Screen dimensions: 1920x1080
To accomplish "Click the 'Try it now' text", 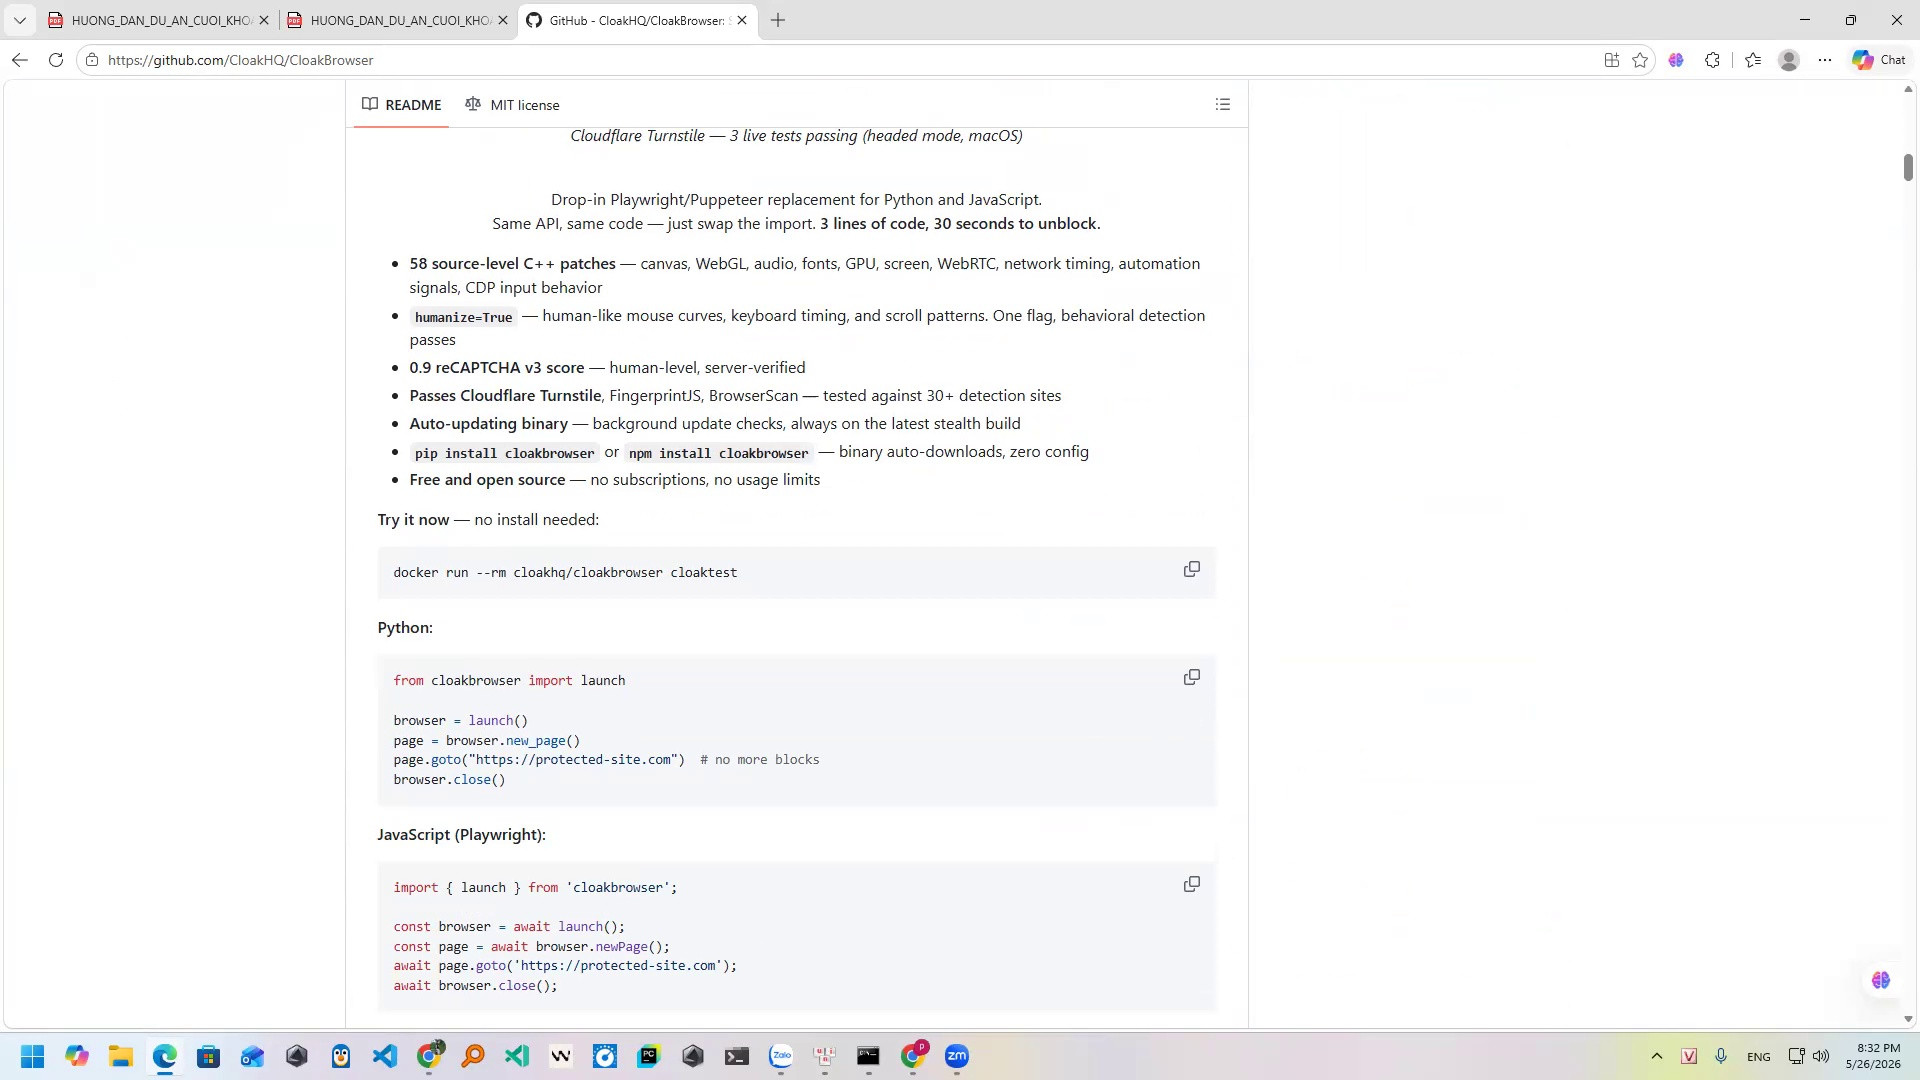I will (x=413, y=520).
